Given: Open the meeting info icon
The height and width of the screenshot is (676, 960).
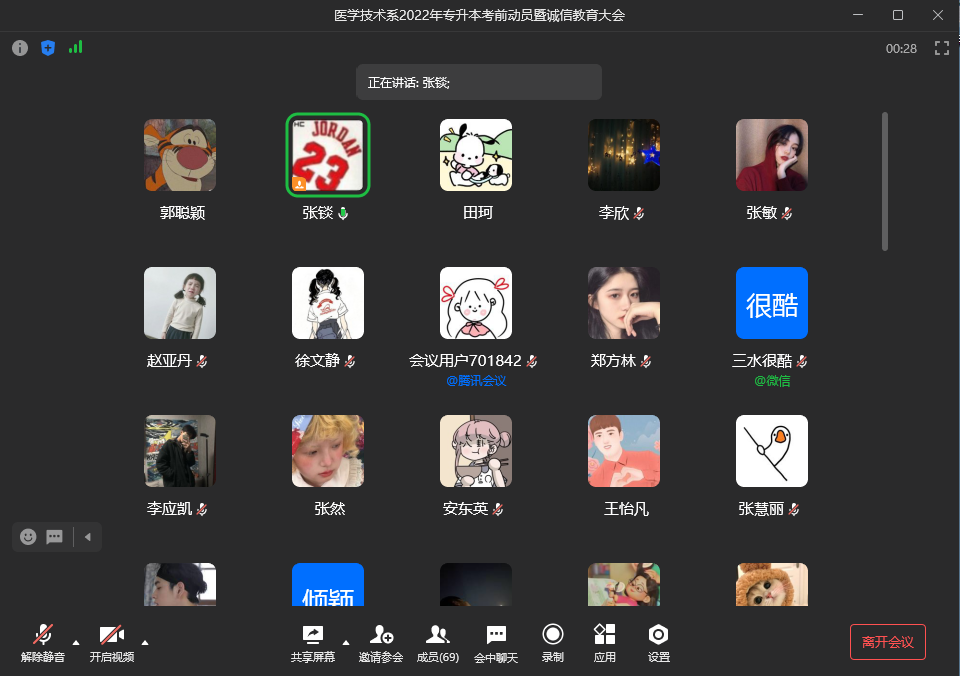Looking at the screenshot, I should tap(20, 48).
